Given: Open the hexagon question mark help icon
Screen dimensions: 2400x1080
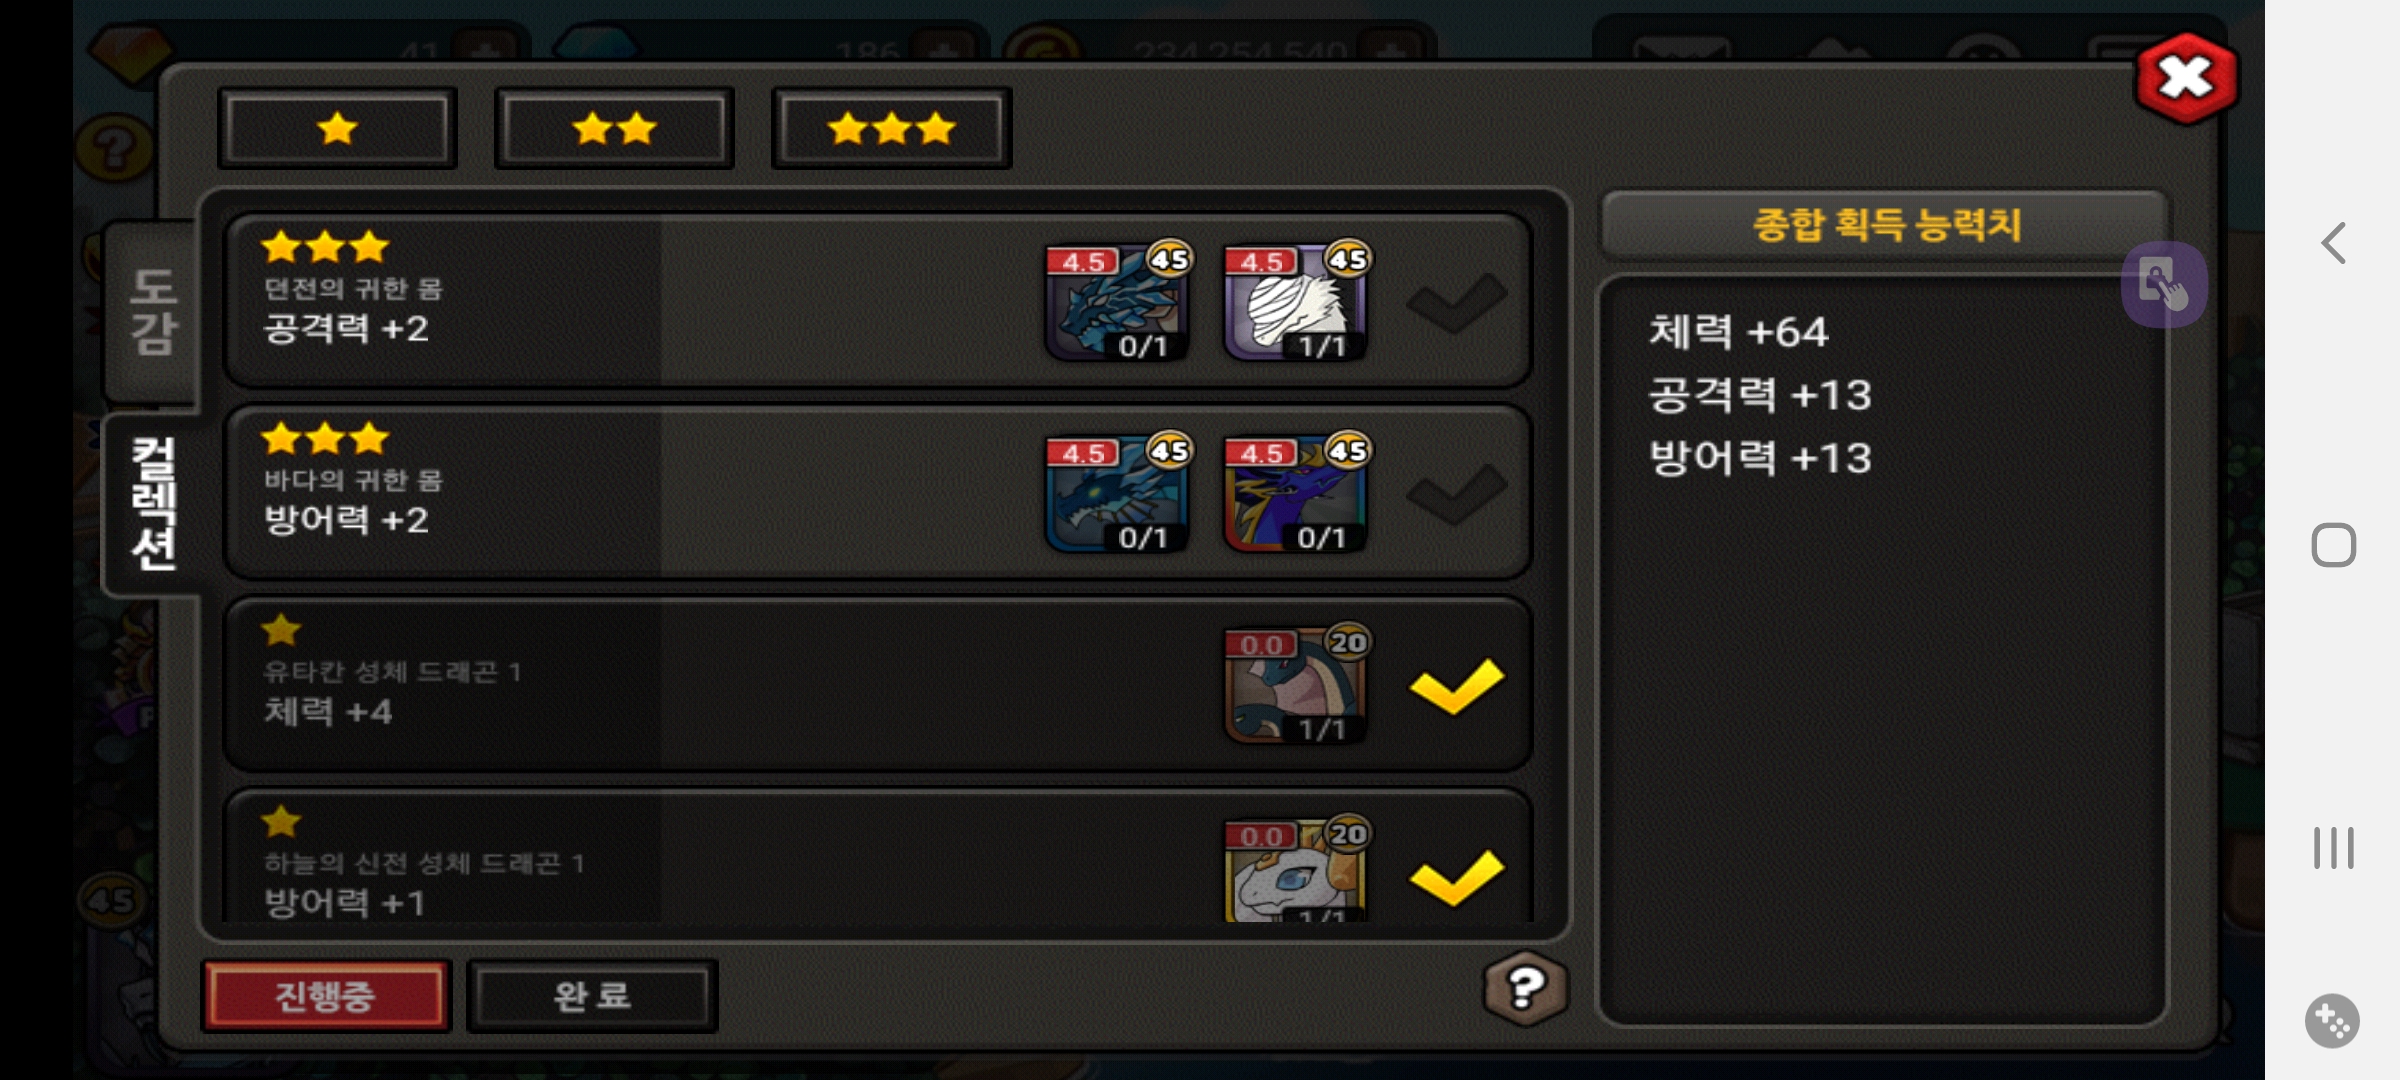Looking at the screenshot, I should tap(1525, 989).
